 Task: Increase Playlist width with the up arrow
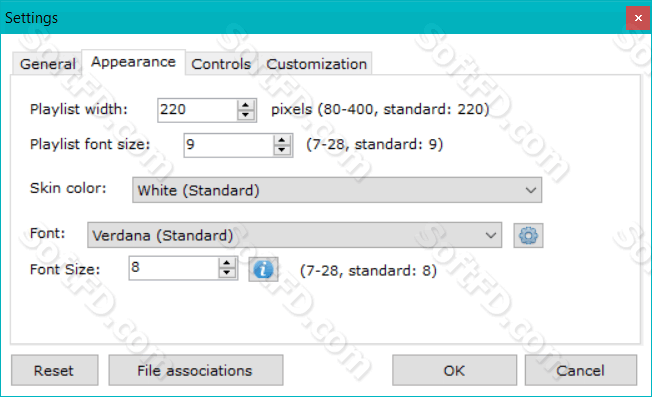(x=246, y=105)
